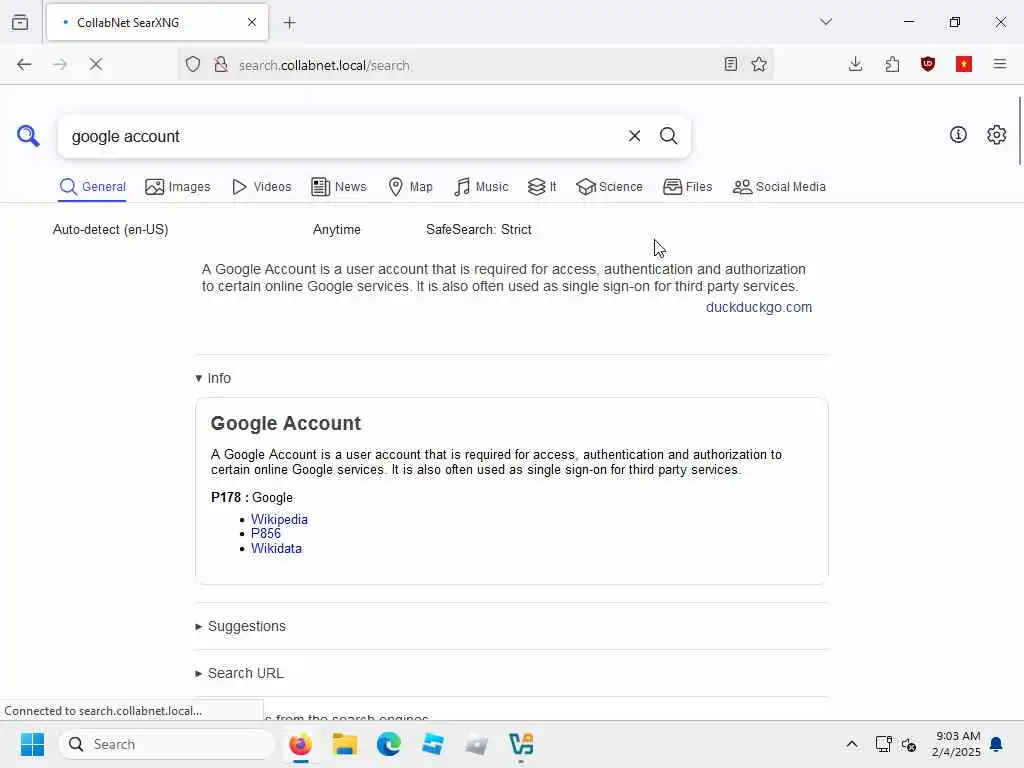Image resolution: width=1024 pixels, height=768 pixels.
Task: Open the About info icon
Action: point(958,135)
